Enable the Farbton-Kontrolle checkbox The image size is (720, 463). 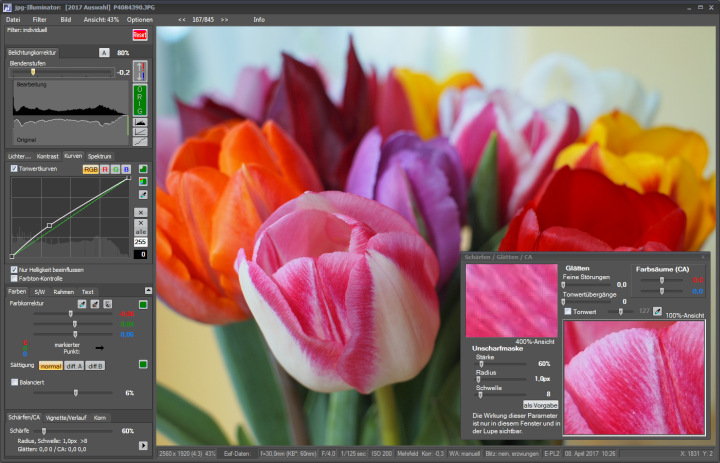click(x=14, y=278)
